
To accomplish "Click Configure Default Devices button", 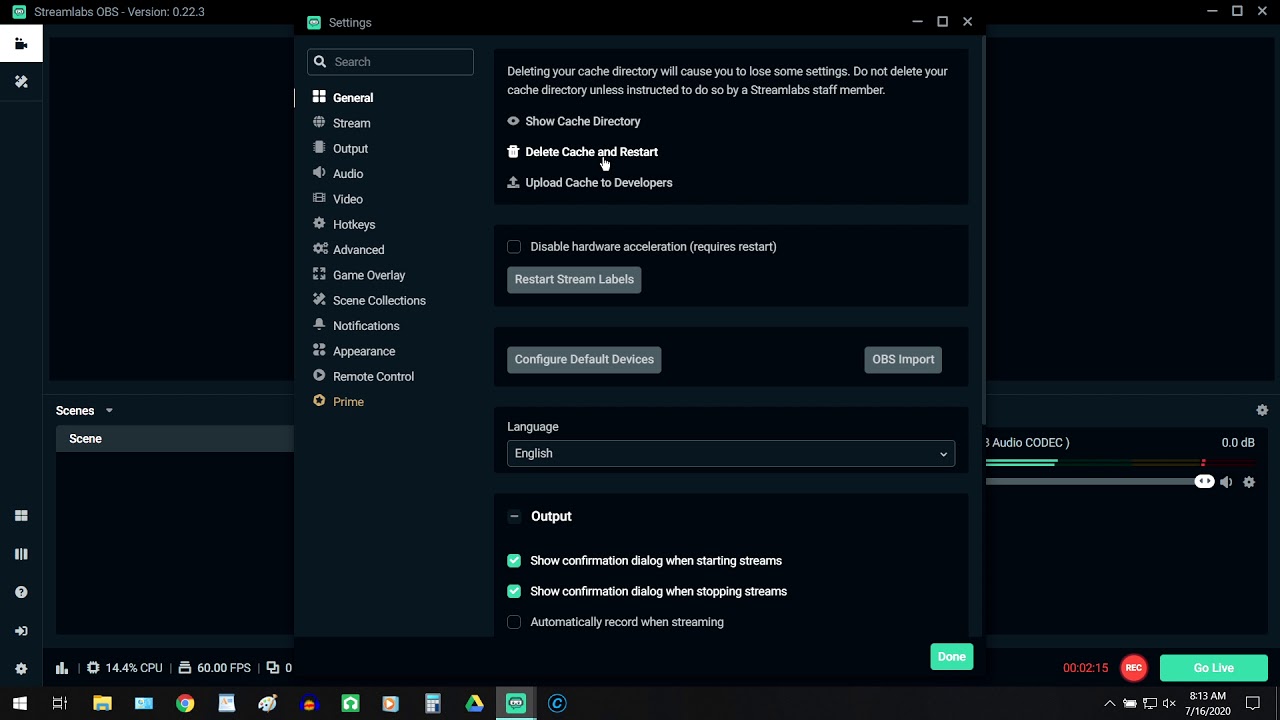I will coord(584,360).
